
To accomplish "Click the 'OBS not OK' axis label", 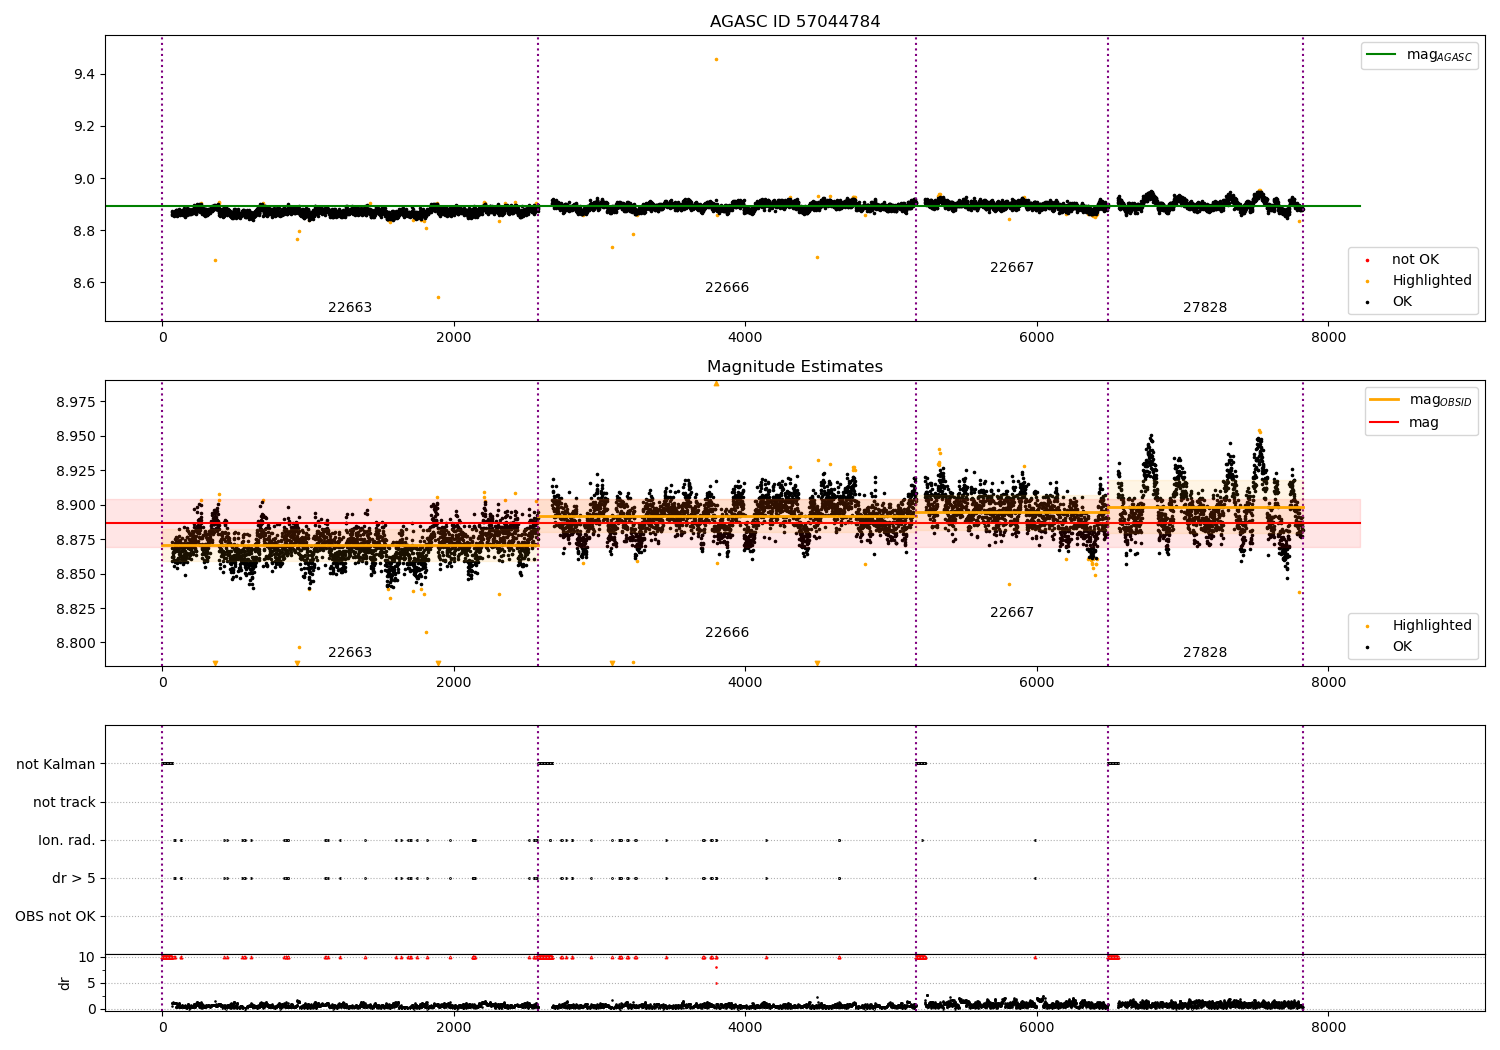I will (x=55, y=916).
